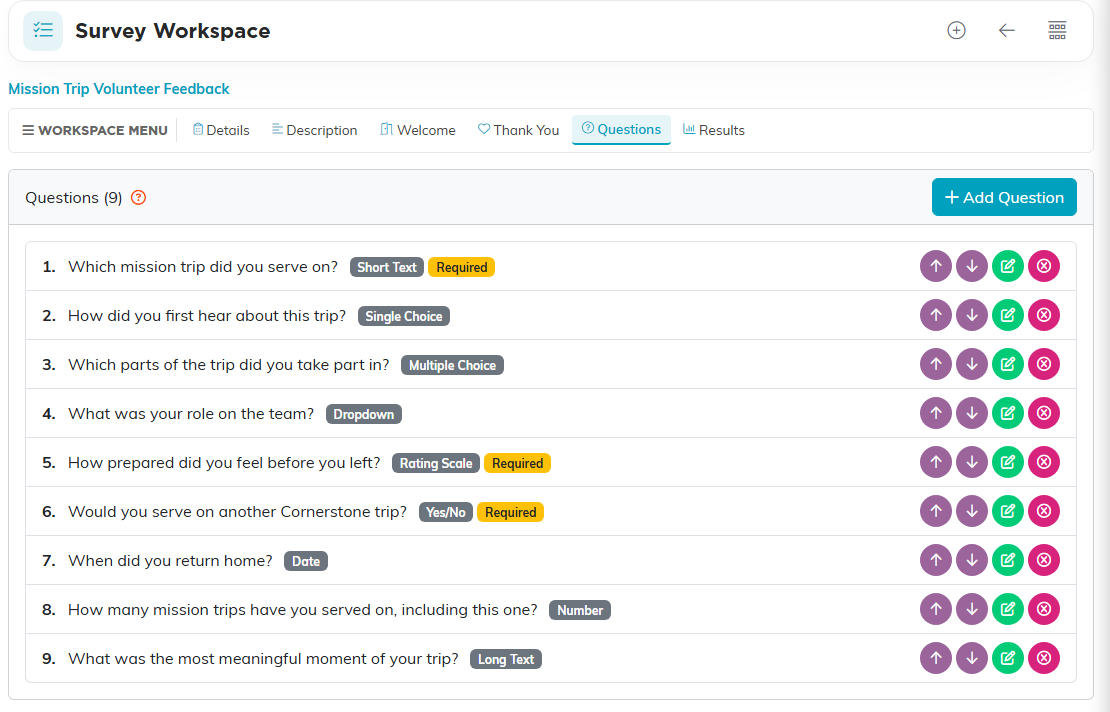Click the Dropdown type badge on question 4
The width and height of the screenshot is (1110, 712).
[x=364, y=414]
